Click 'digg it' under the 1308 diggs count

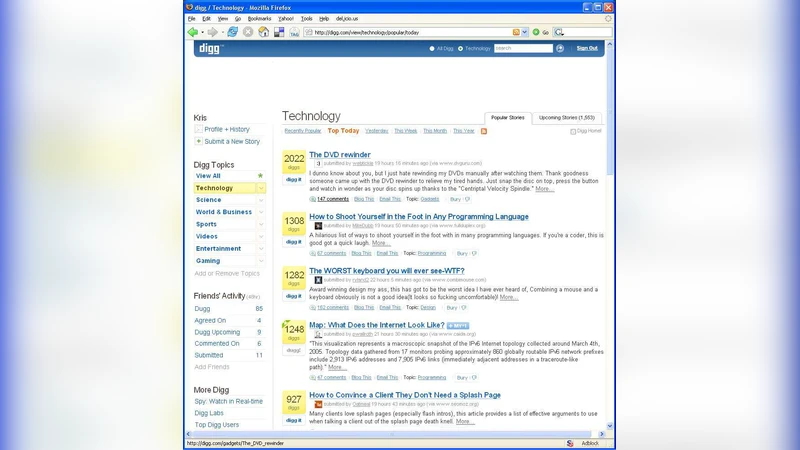tap(294, 242)
